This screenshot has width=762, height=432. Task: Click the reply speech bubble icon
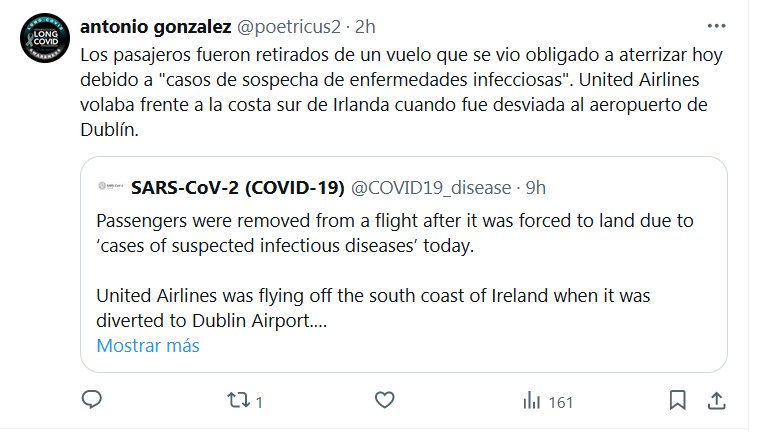[92, 401]
